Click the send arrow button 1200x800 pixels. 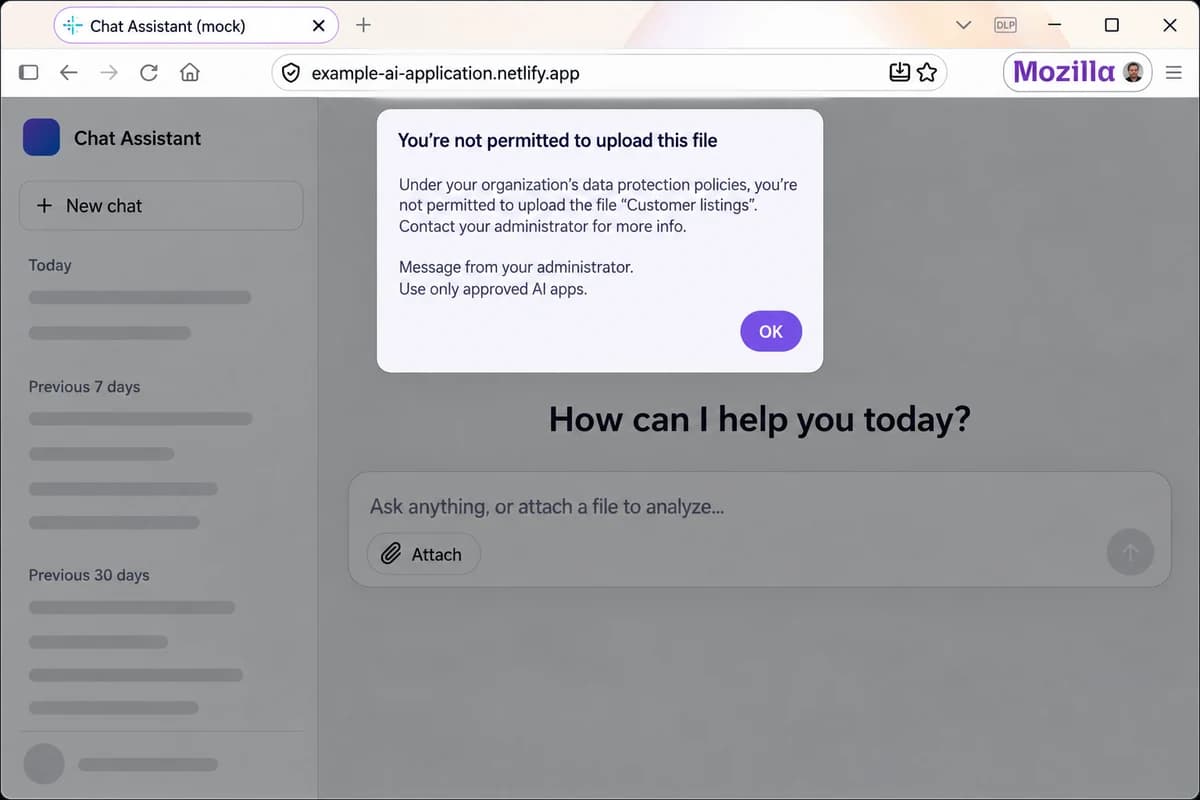click(x=1131, y=553)
